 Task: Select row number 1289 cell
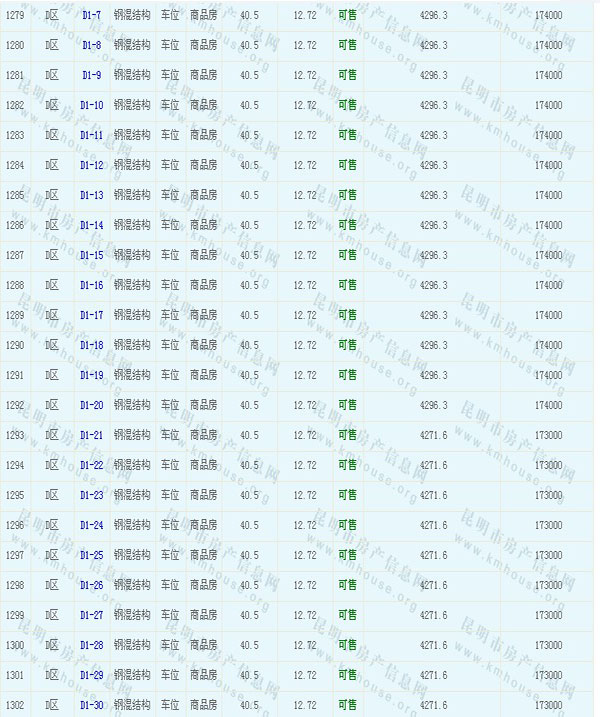click(15, 315)
